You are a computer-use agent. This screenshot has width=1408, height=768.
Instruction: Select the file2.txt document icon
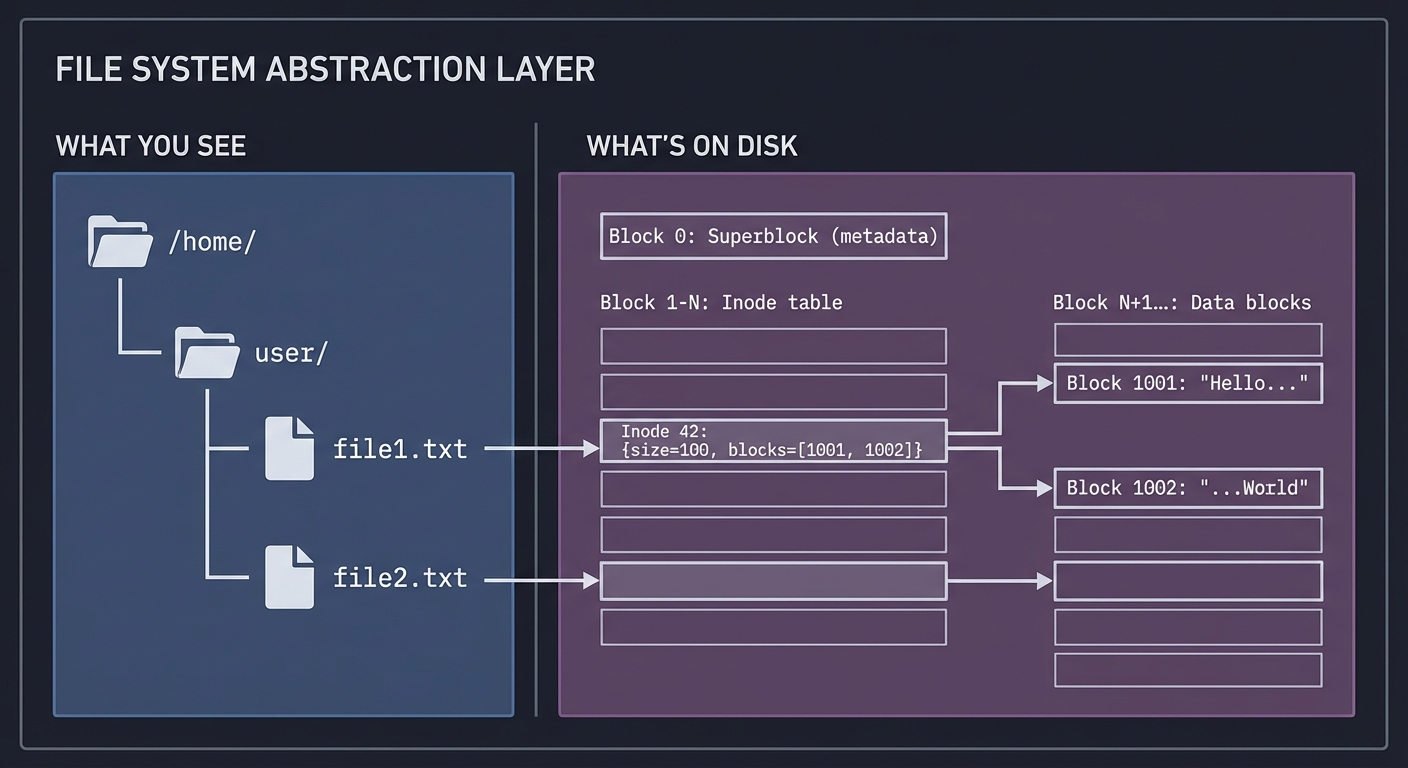coord(289,578)
